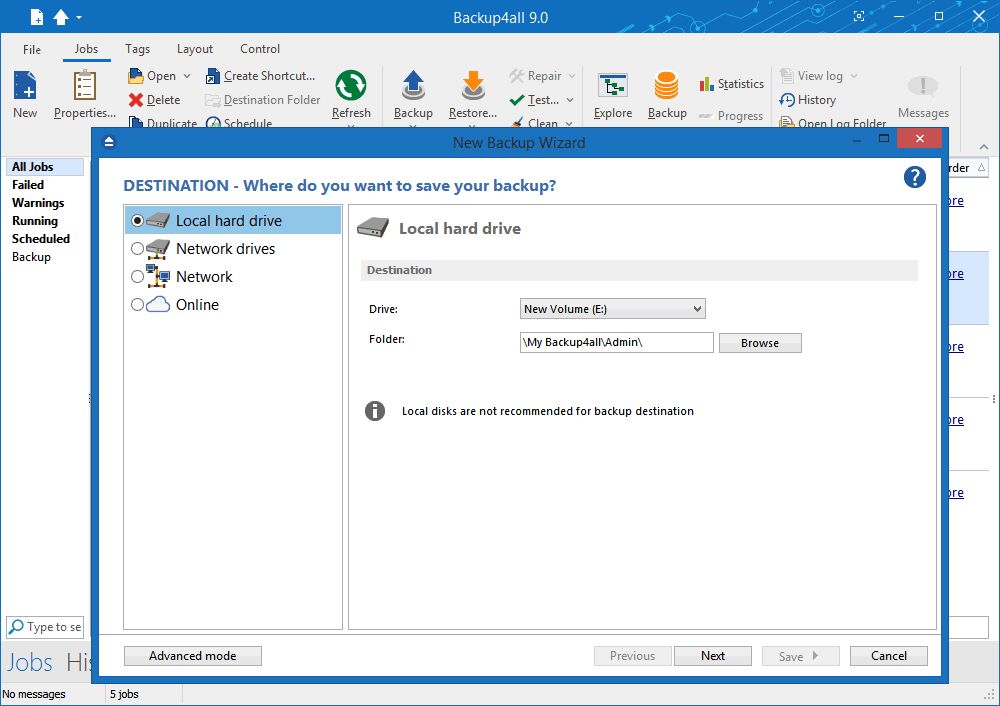The height and width of the screenshot is (706, 1000).
Task: Click the Repair wrench icon
Action: pyautogui.click(x=517, y=76)
